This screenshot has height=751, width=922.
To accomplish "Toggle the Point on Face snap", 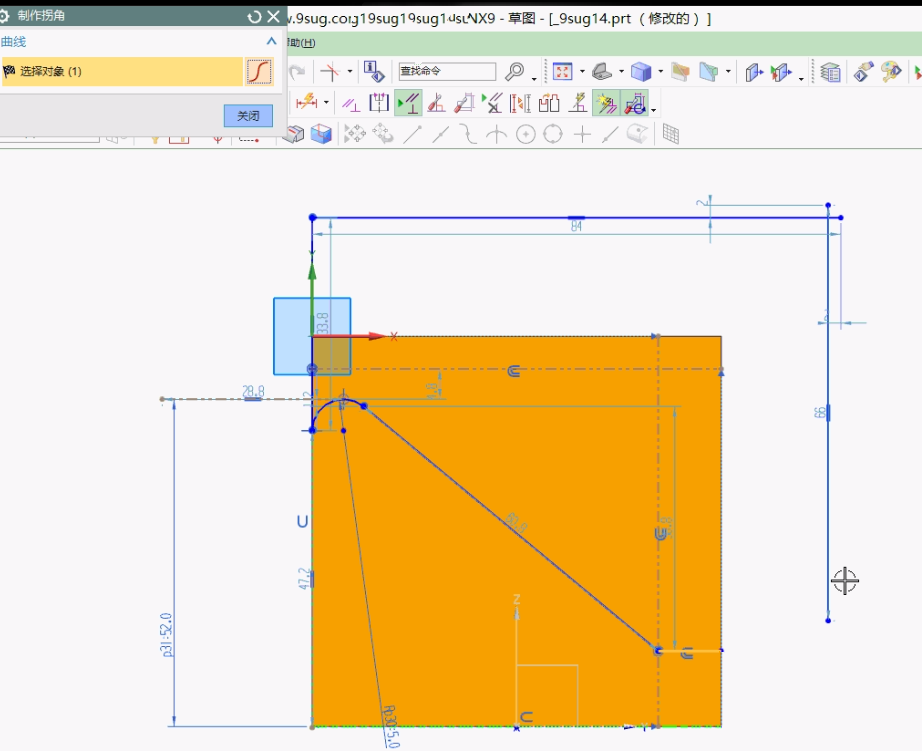I will (x=637, y=134).
